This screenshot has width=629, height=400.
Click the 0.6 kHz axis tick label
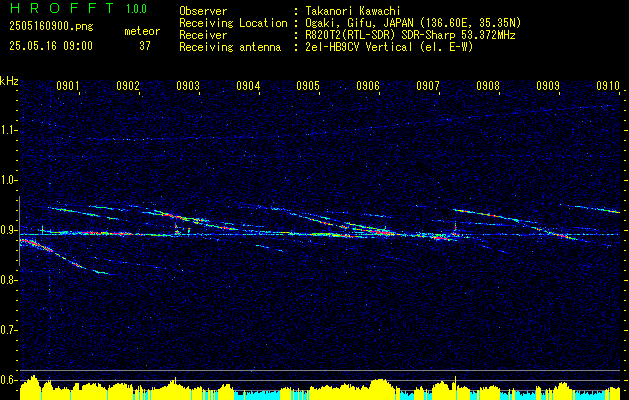(x=8, y=380)
